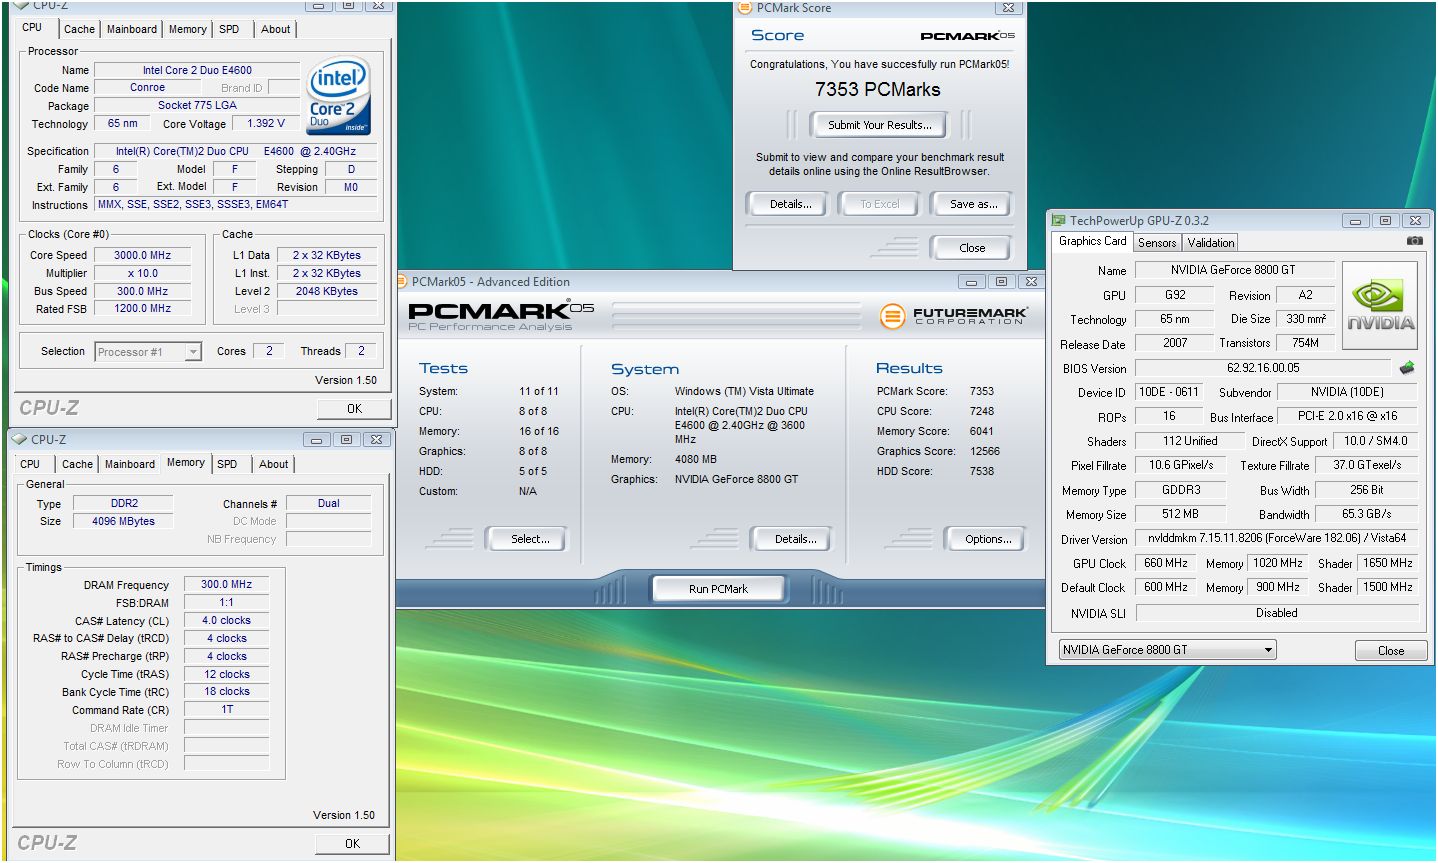Close the PCMark Score dialog with X
The width and height of the screenshot is (1438, 863).
click(x=1009, y=7)
